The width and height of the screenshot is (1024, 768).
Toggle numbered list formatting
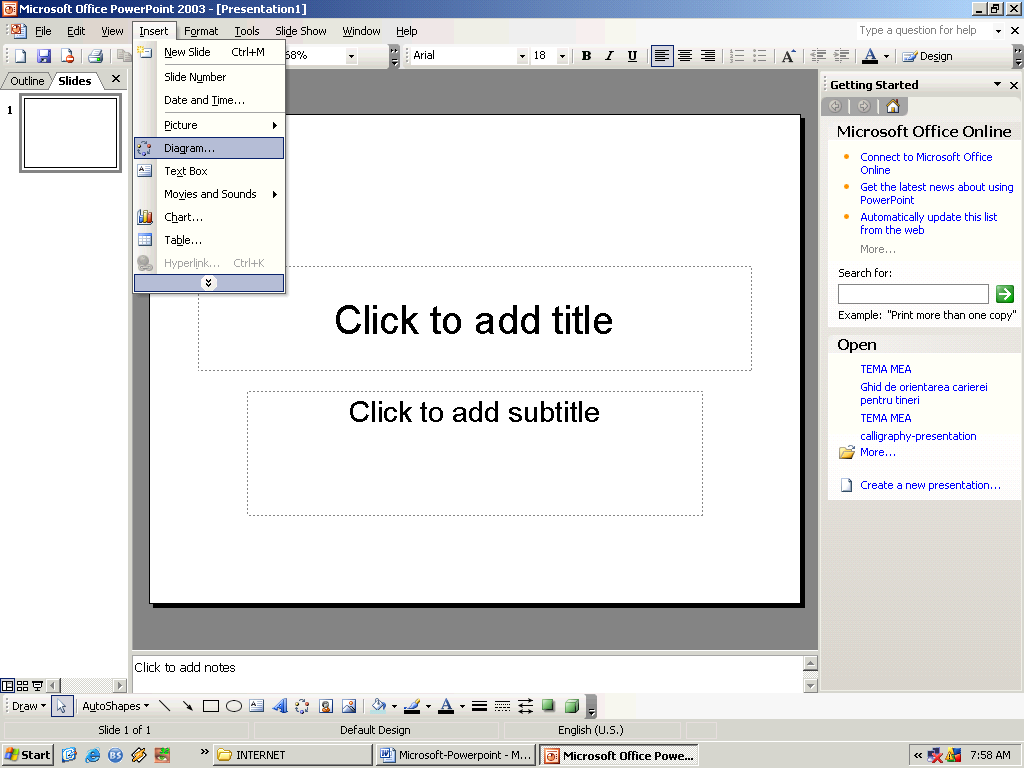click(x=737, y=56)
